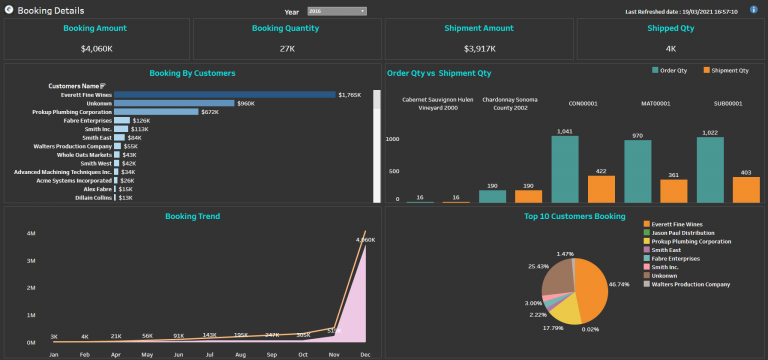Click the Dec month axis label
Image resolution: width=768 pixels, height=360 pixels.
point(365,354)
